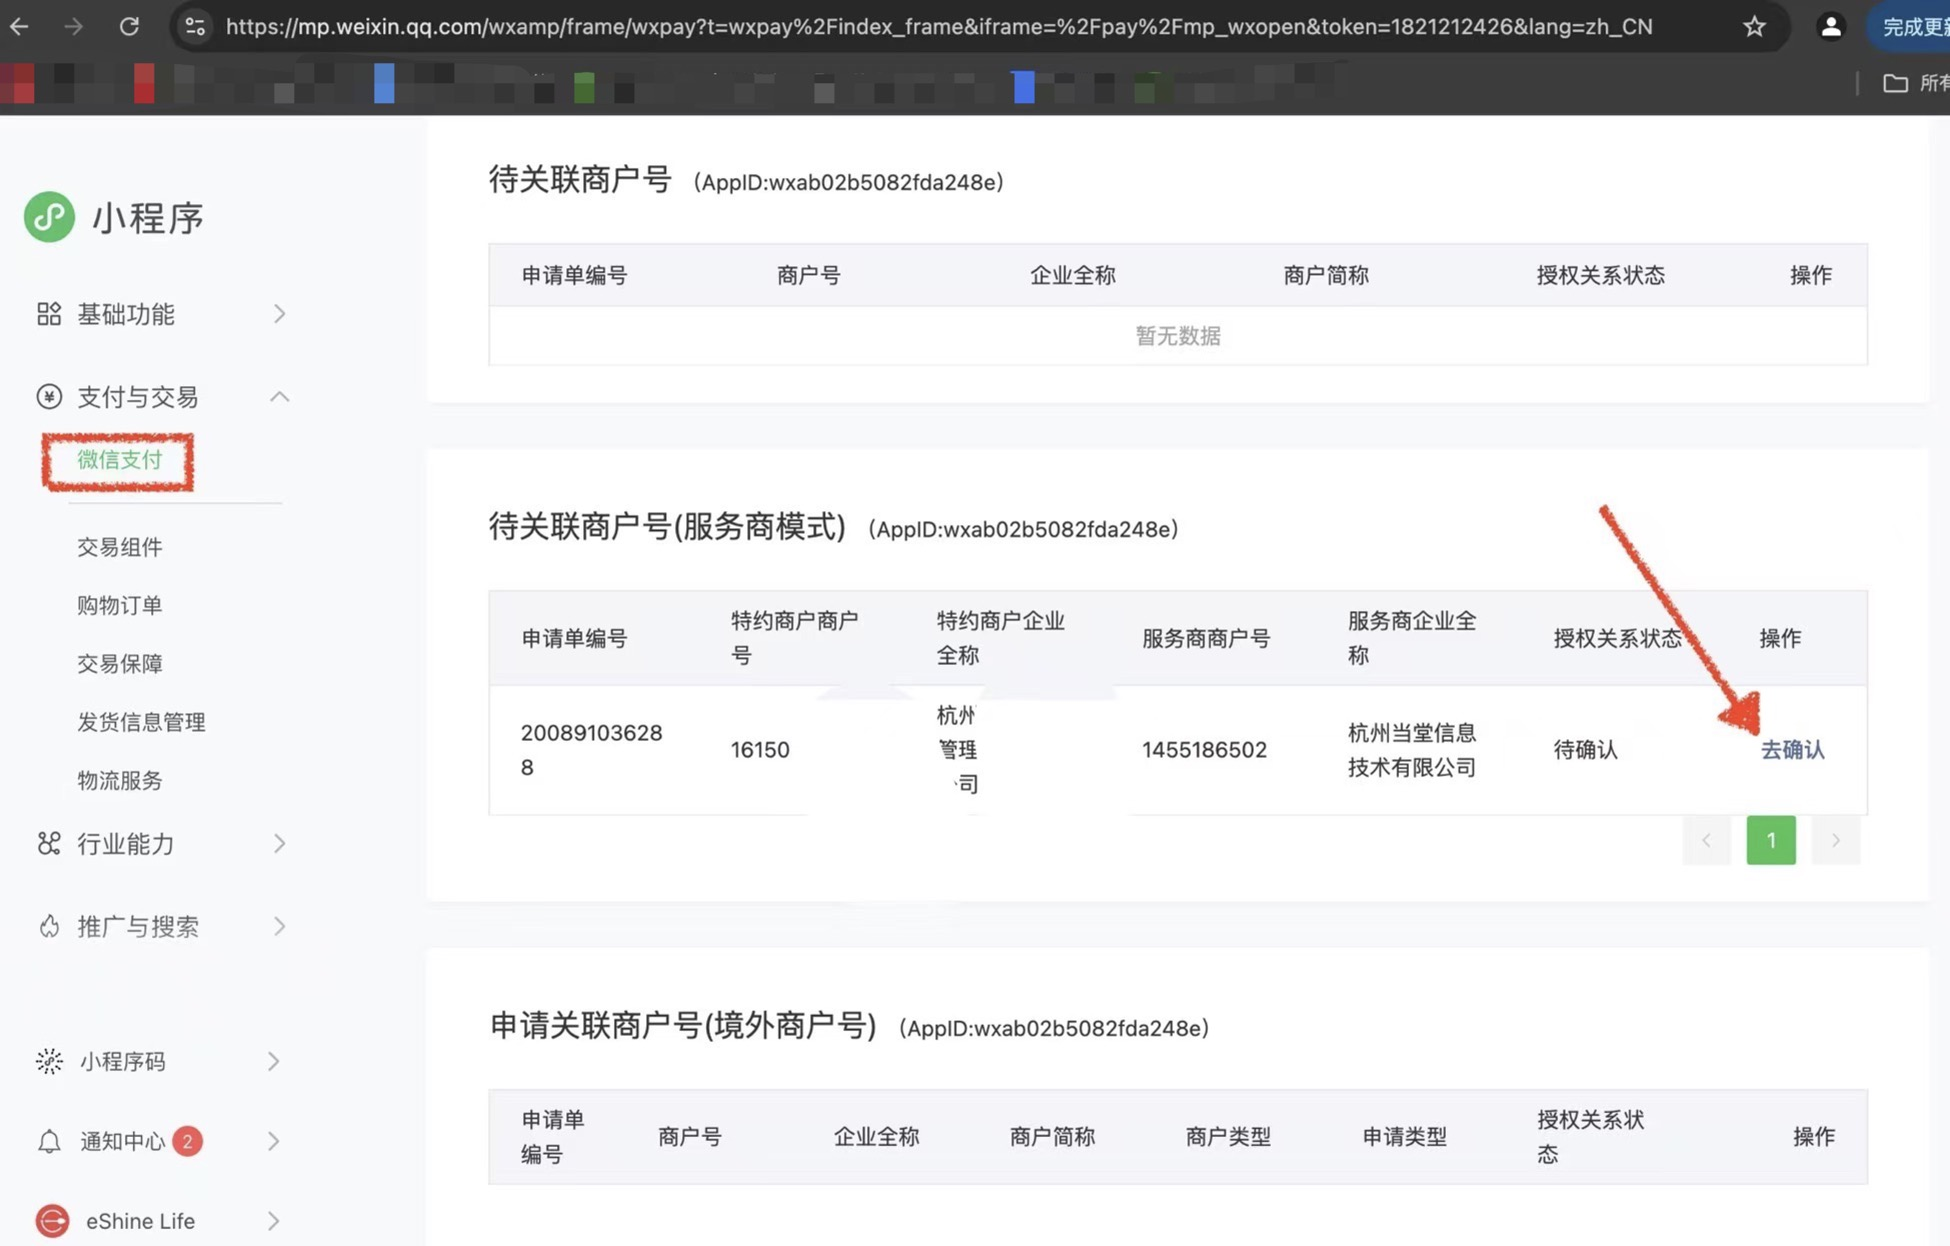Click the 通知中心 bell icon
The width and height of the screenshot is (1950, 1246).
pos(49,1141)
